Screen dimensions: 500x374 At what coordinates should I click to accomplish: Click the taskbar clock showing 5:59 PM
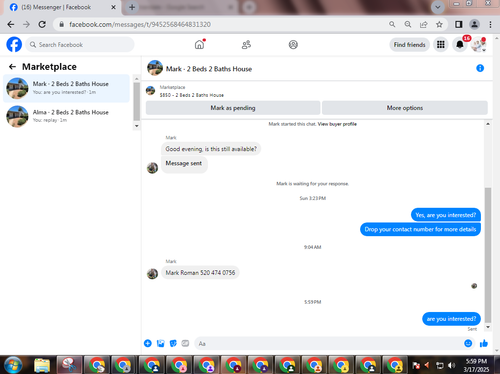tap(476, 365)
